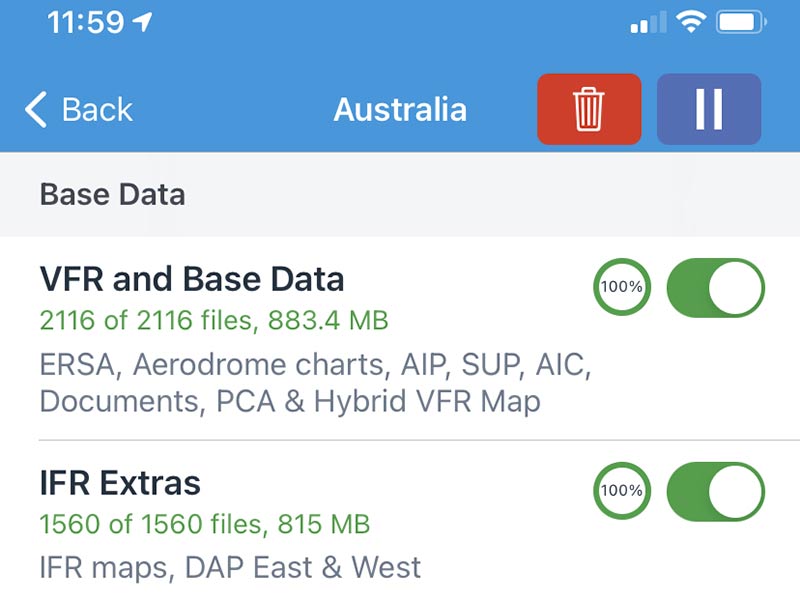Screen dimensions: 800x600
Task: Select the Back text label
Action: click(97, 110)
